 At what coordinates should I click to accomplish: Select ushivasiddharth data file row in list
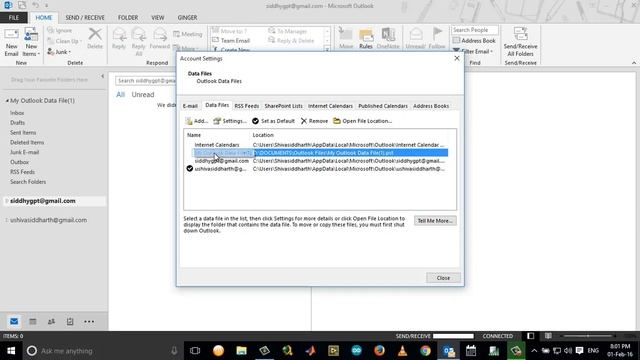[317, 169]
